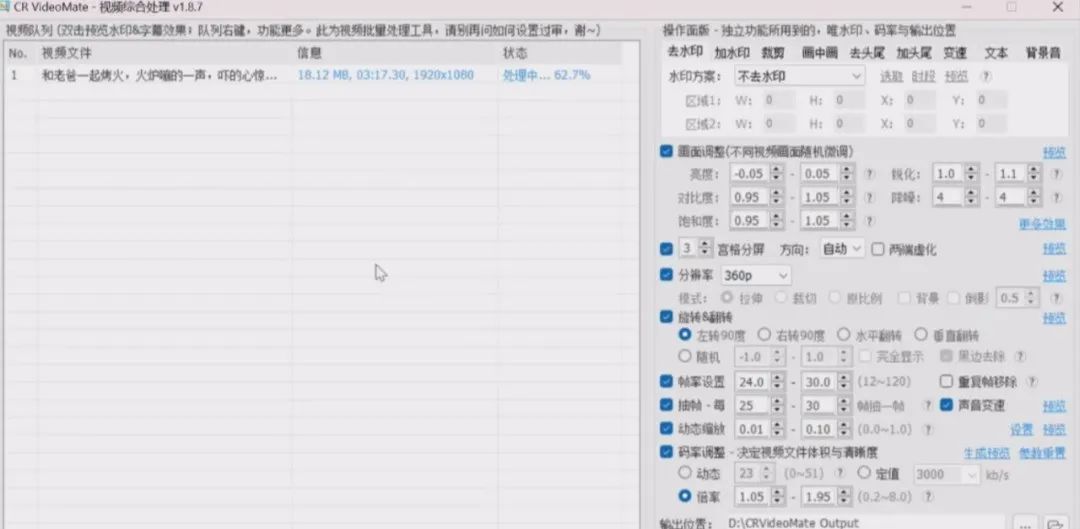Toggle the 码率调整 checkbox
Viewport: 1080px width, 529px height.
click(666, 452)
